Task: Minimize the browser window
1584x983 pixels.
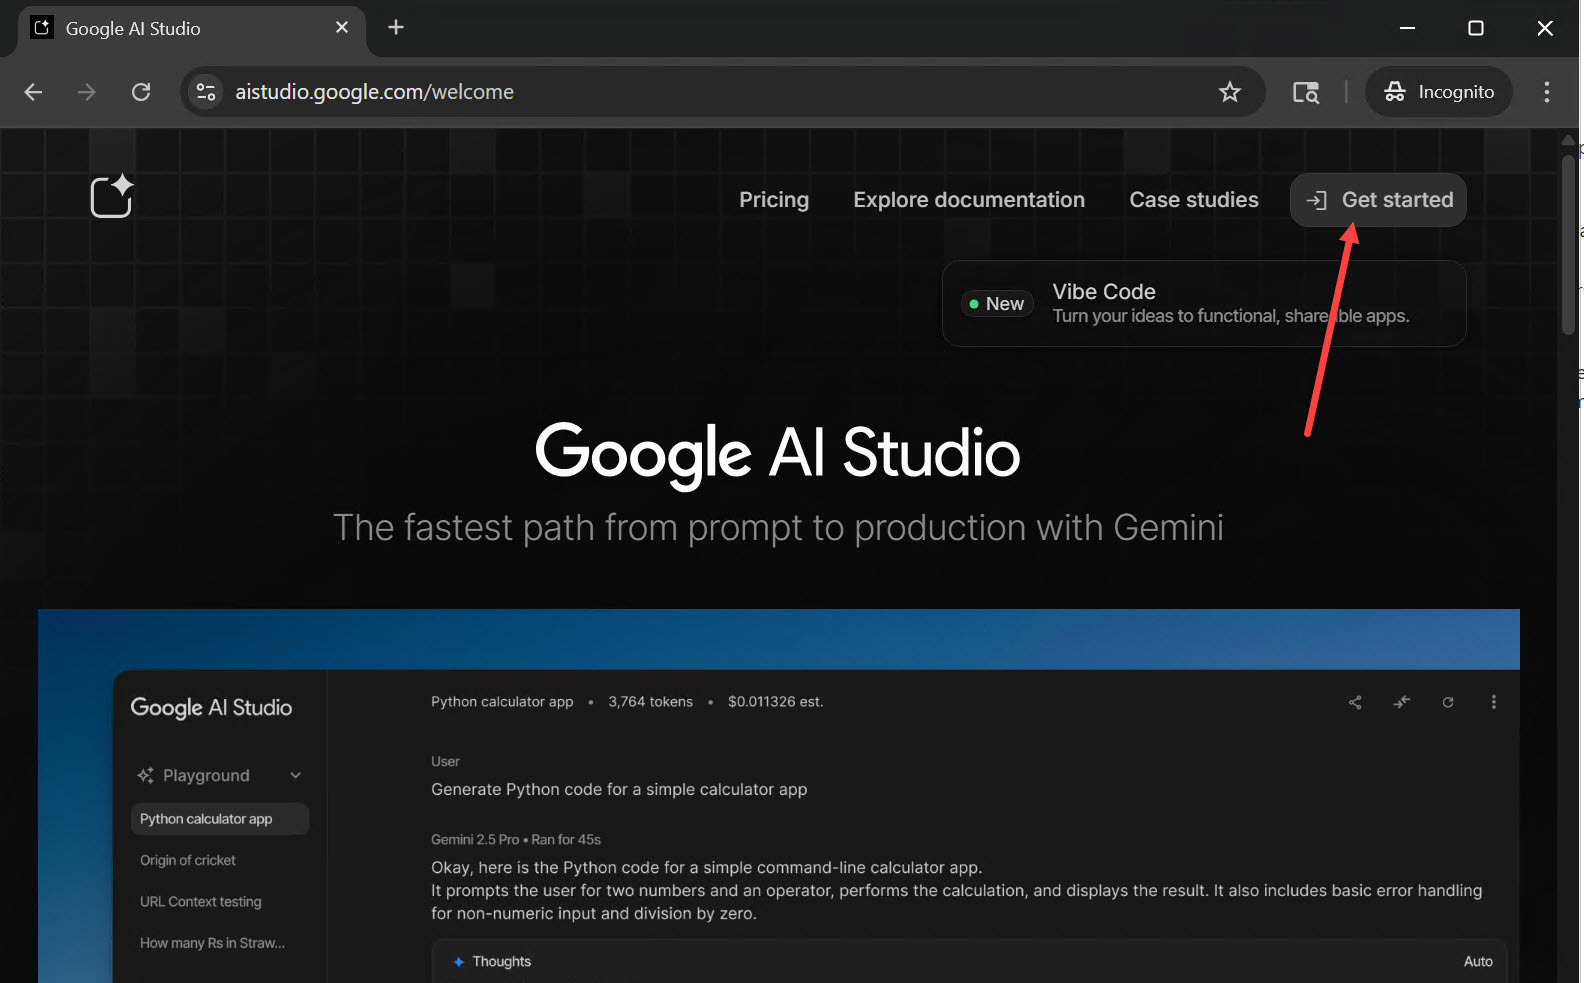Action: pyautogui.click(x=1407, y=28)
